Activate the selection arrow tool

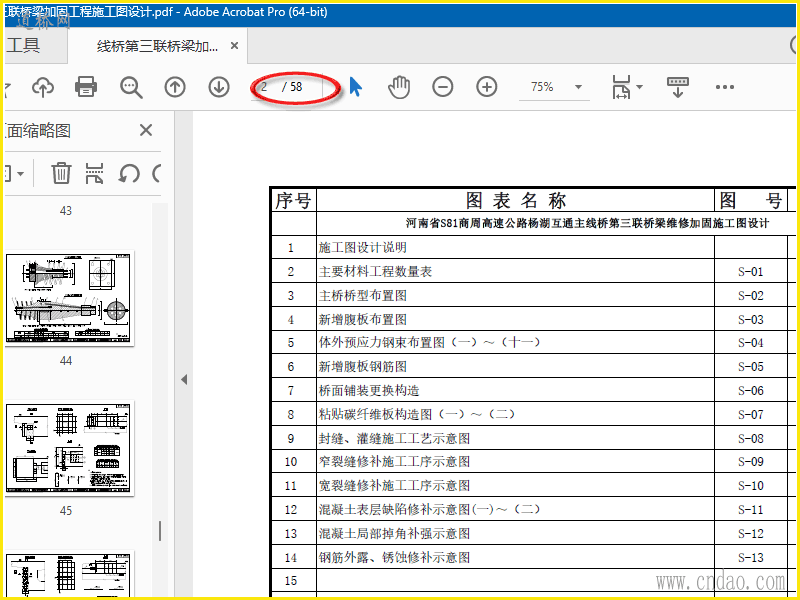click(356, 87)
